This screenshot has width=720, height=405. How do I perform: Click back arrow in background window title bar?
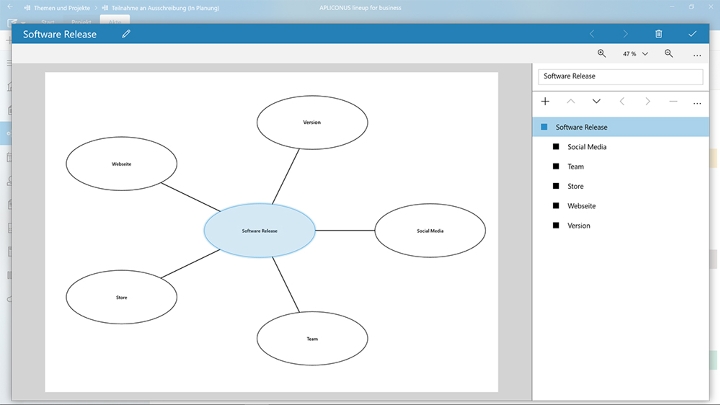10,7
